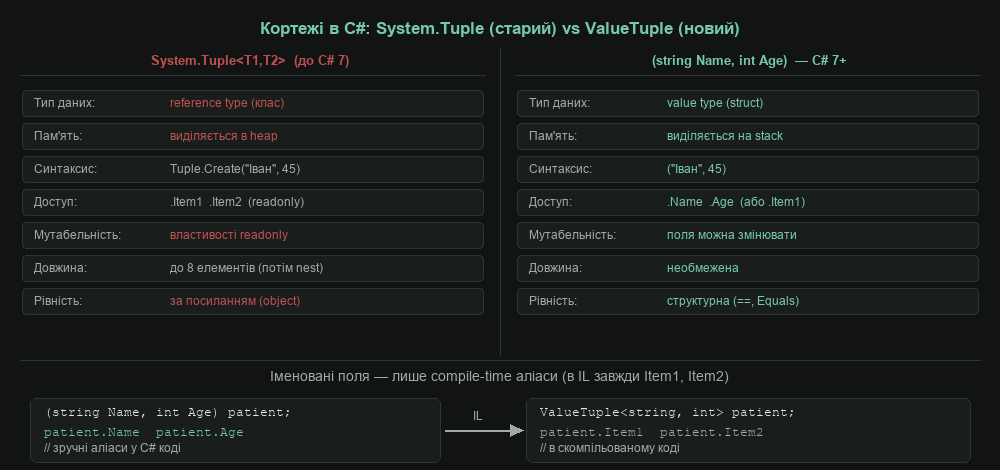Click the 'IL' label above the arrow
Image resolution: width=1000 pixels, height=470 pixels.
[x=478, y=416]
